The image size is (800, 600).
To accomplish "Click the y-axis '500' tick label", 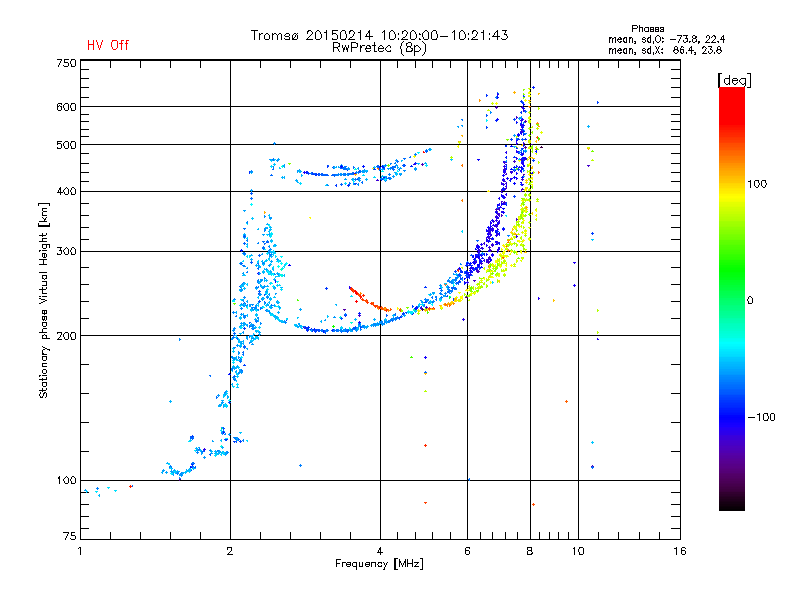I will 66,145.
